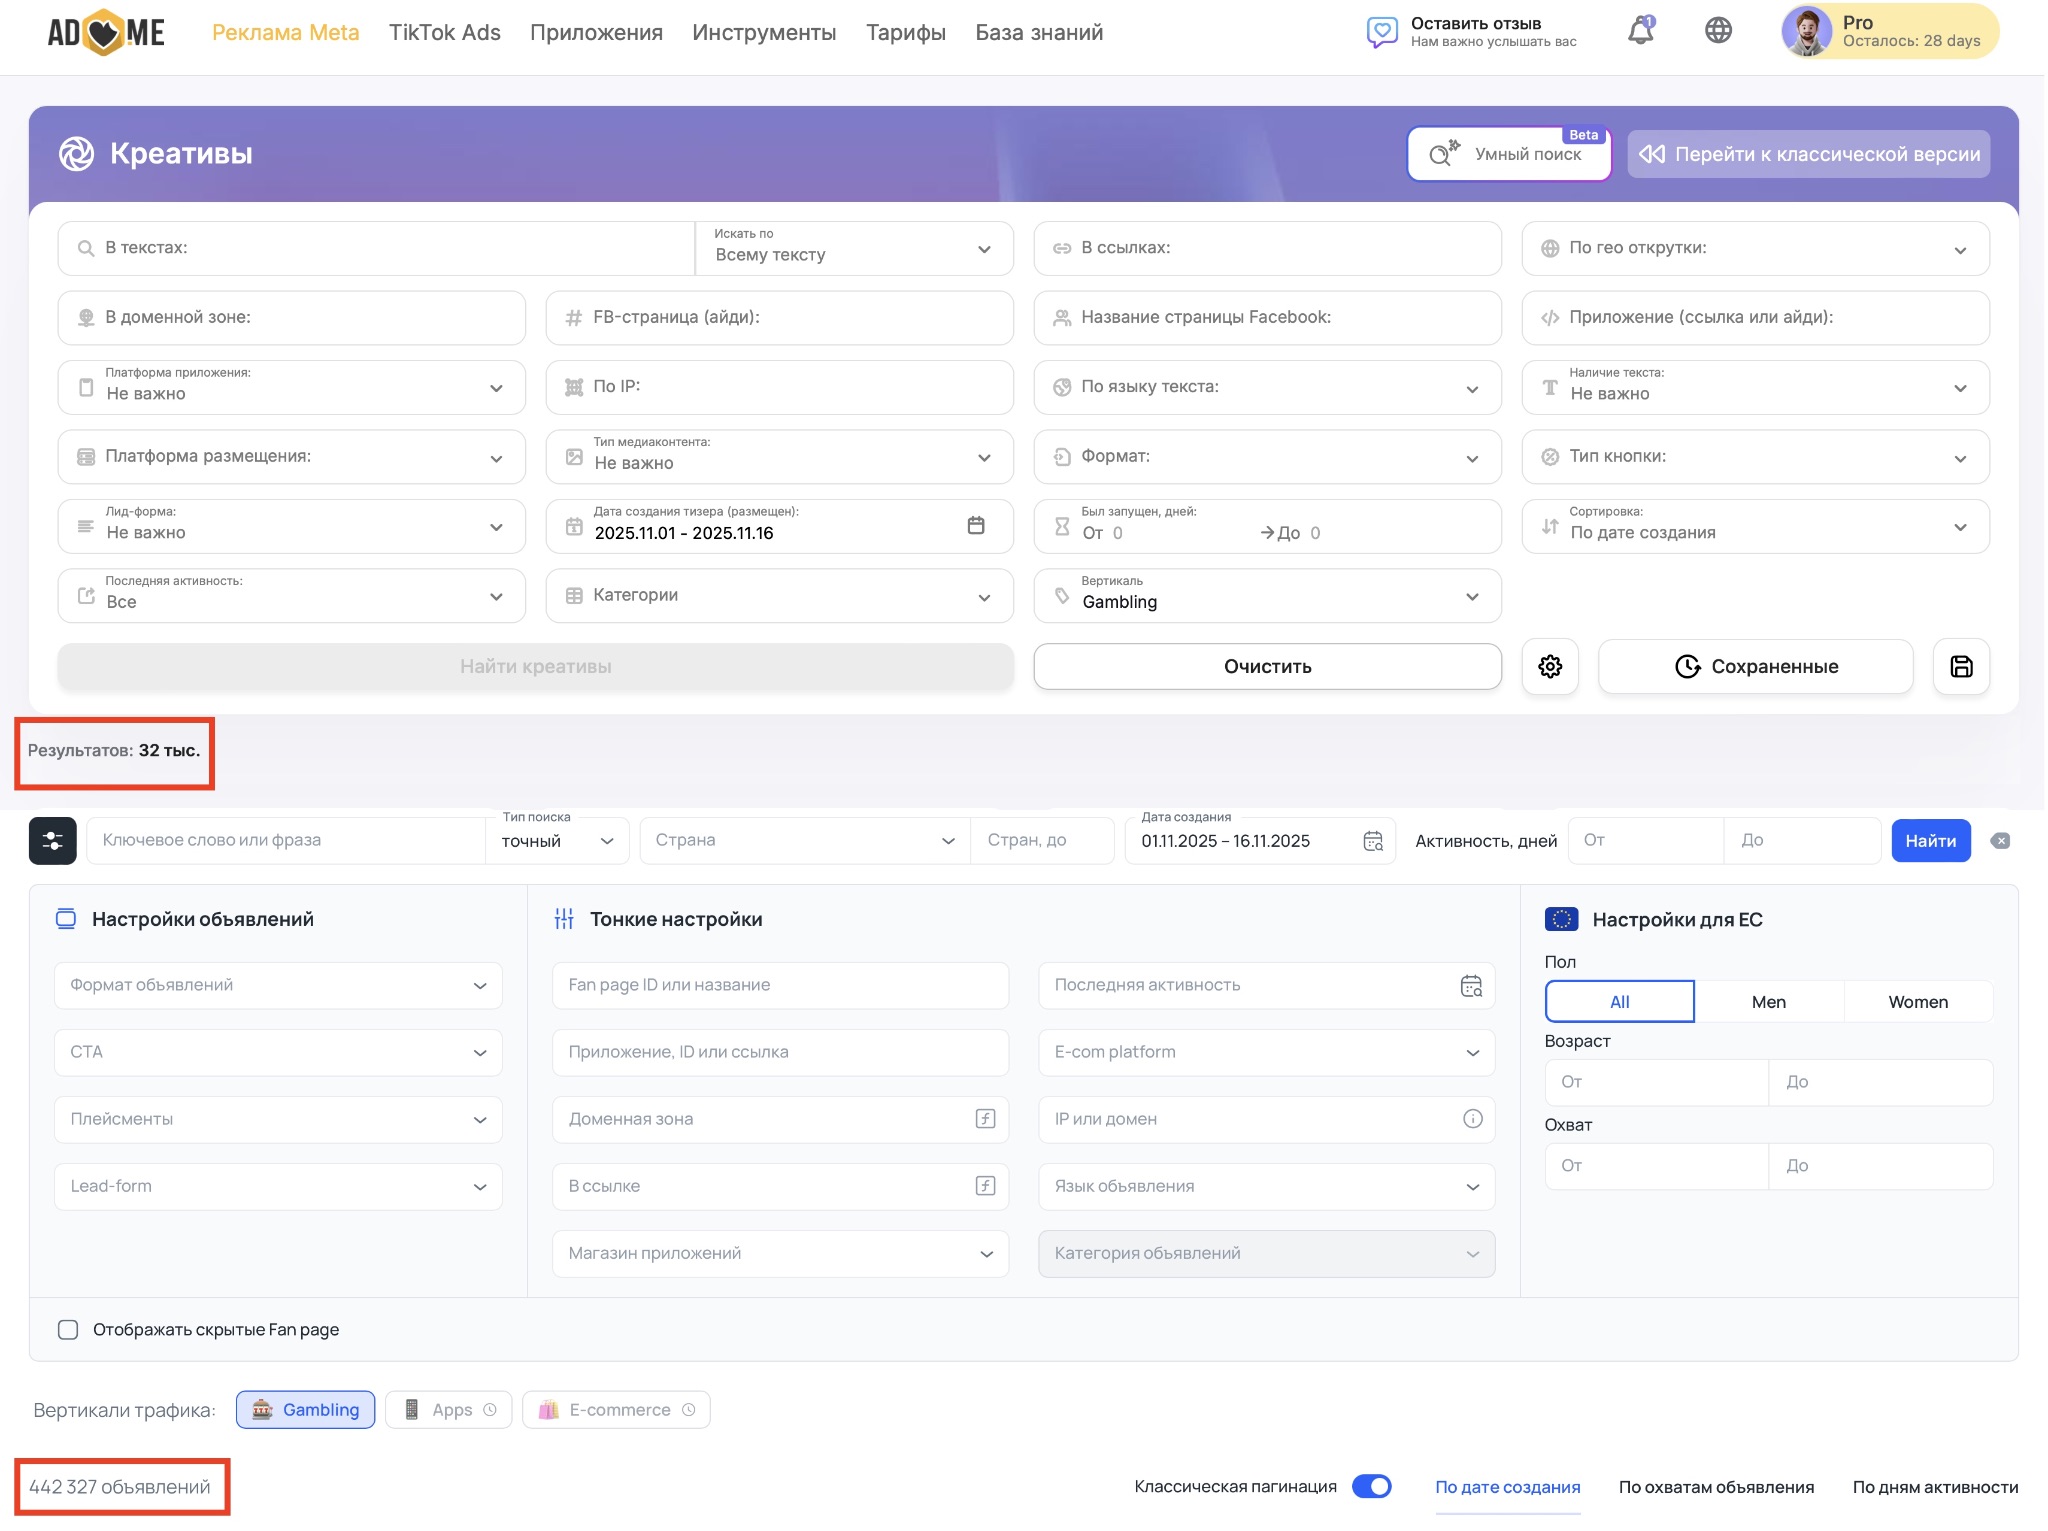This screenshot has width=2048, height=1531.
Task: Disable Классическая пагинация switch
Action: pos(1371,1487)
